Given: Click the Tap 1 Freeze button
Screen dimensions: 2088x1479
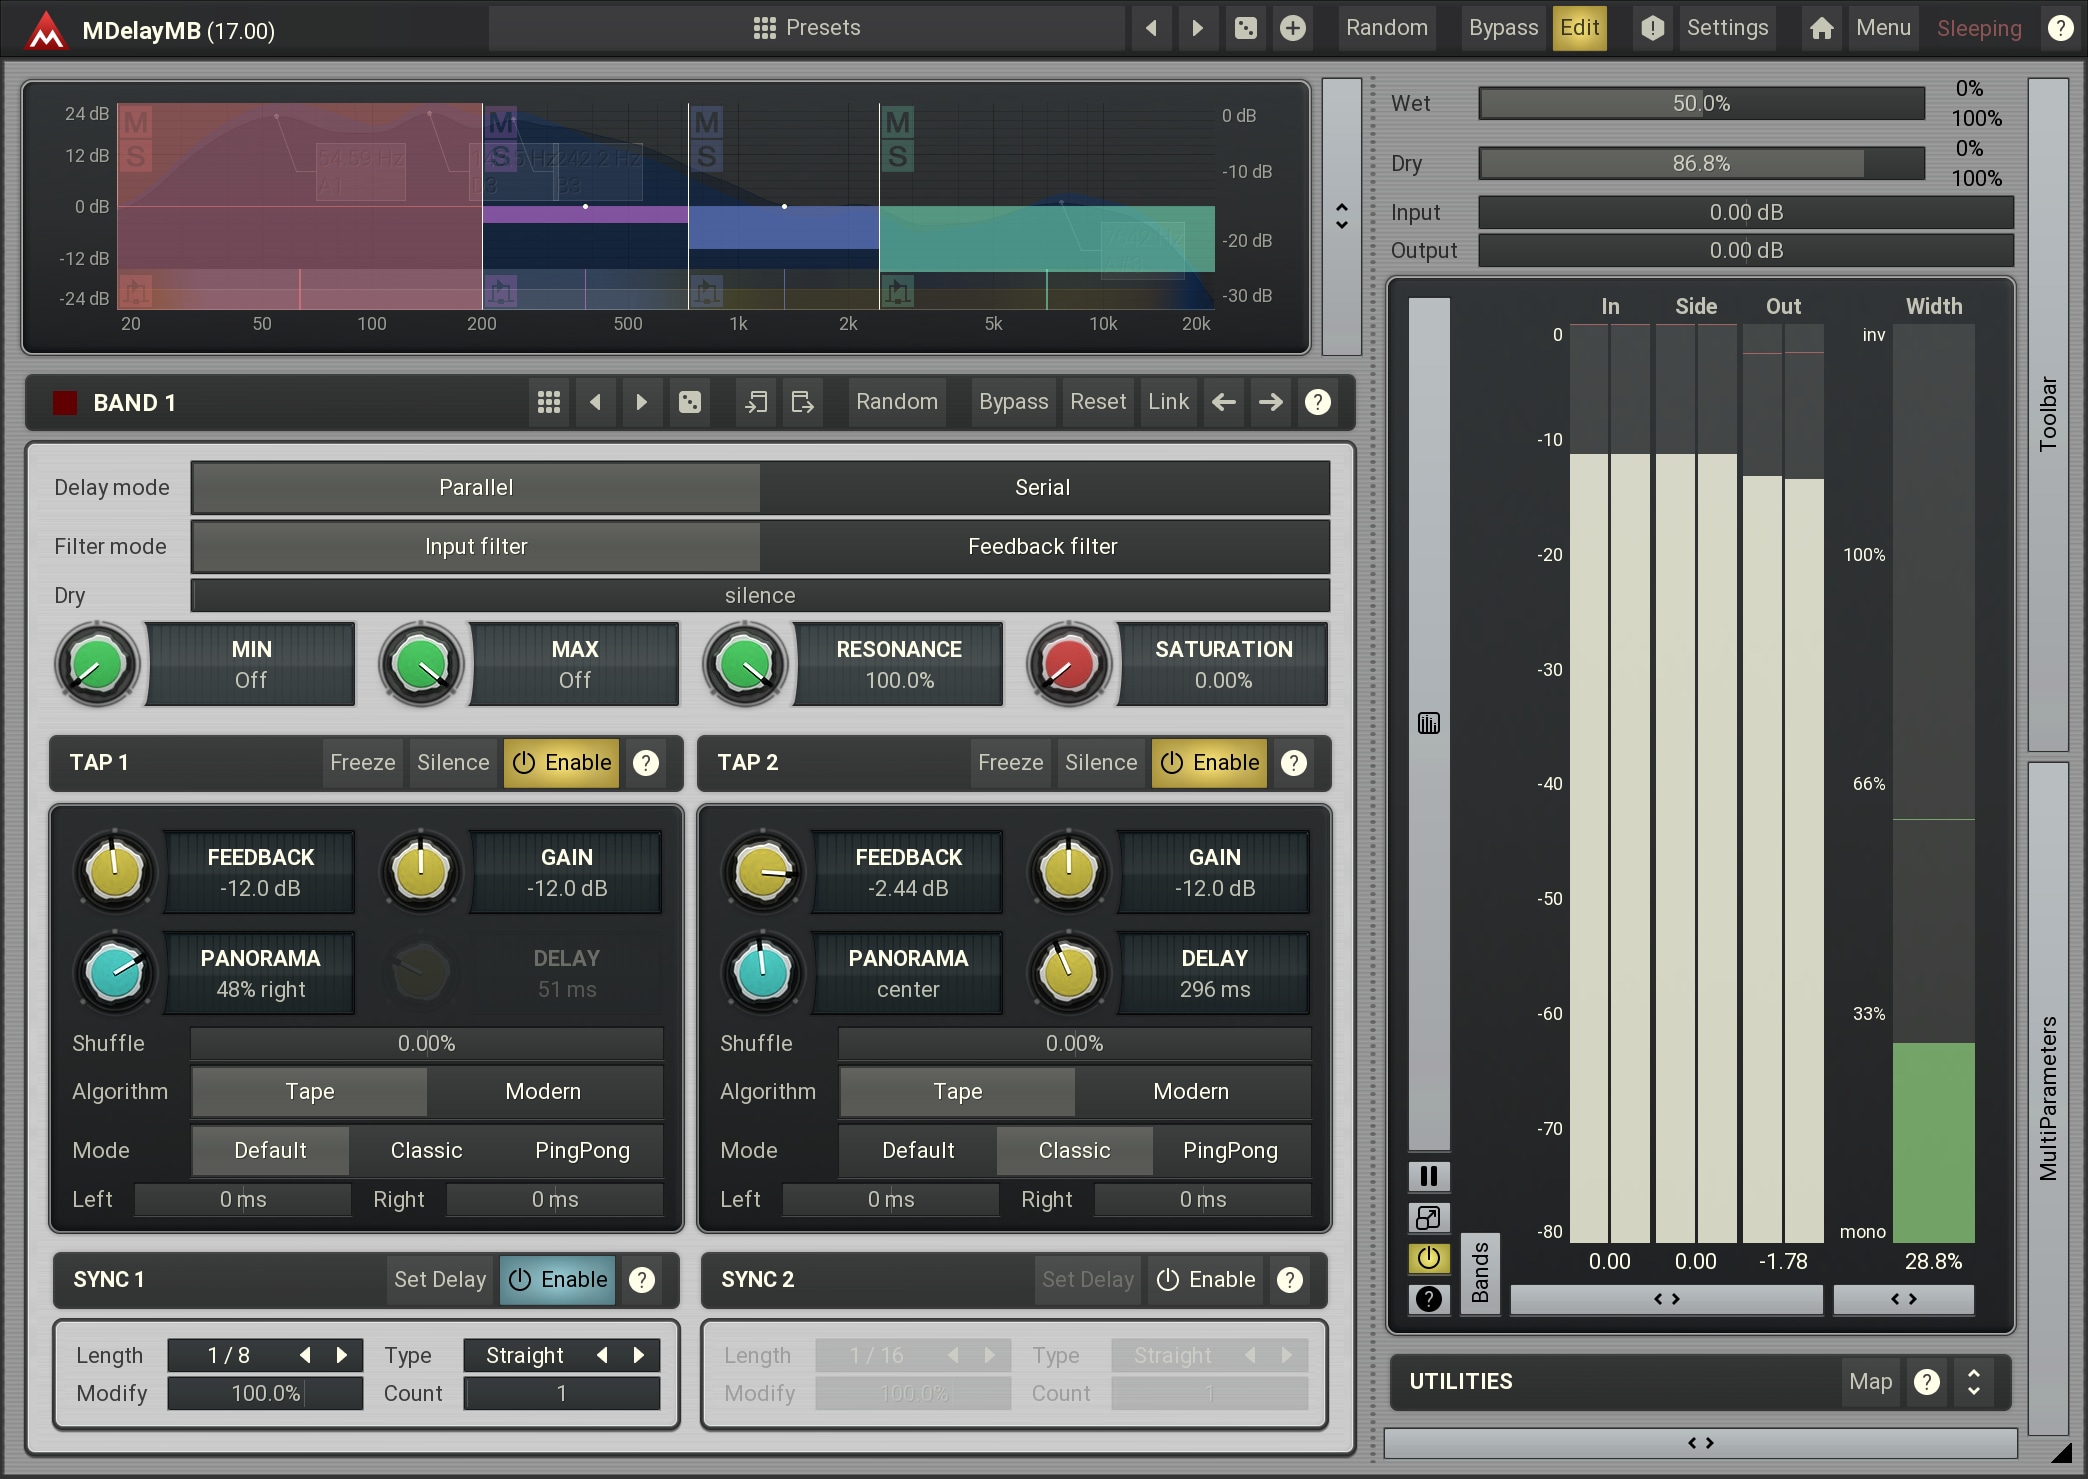Looking at the screenshot, I should coord(362,763).
